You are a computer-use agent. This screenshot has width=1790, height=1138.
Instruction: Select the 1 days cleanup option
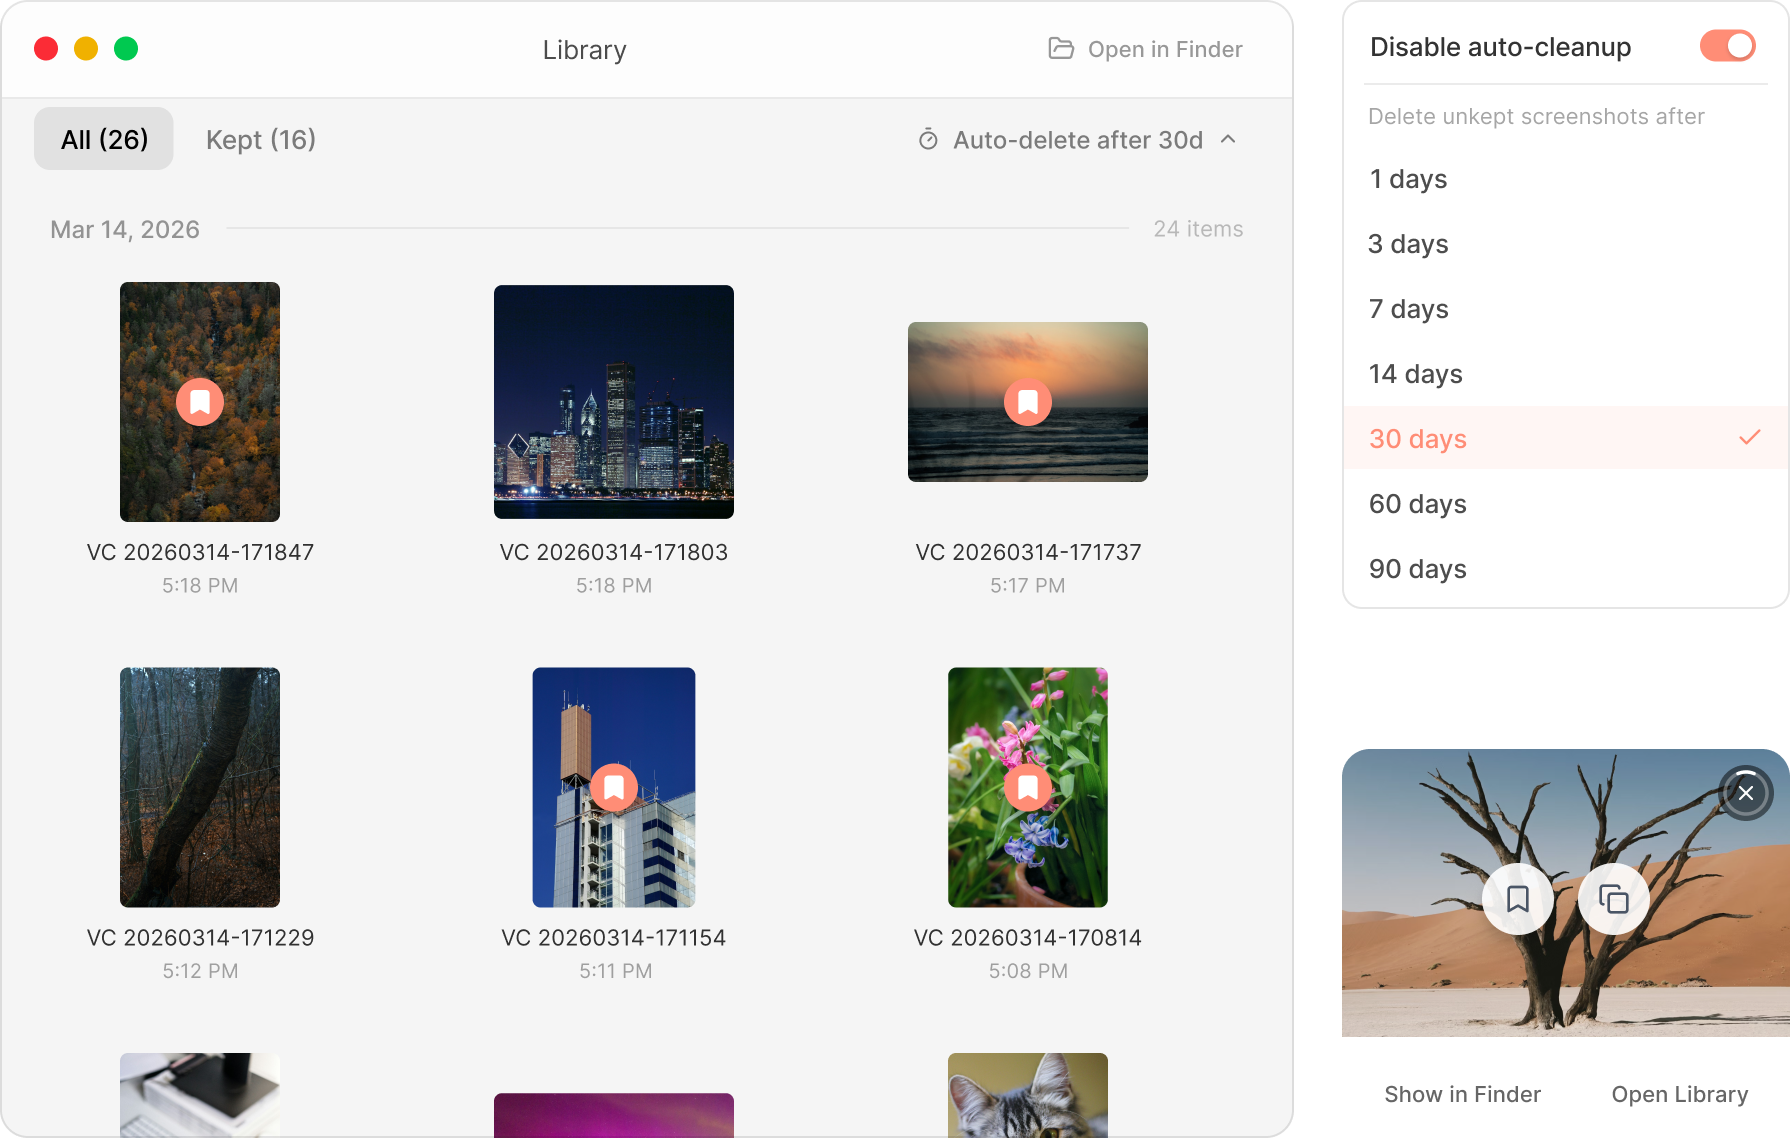[1407, 179]
